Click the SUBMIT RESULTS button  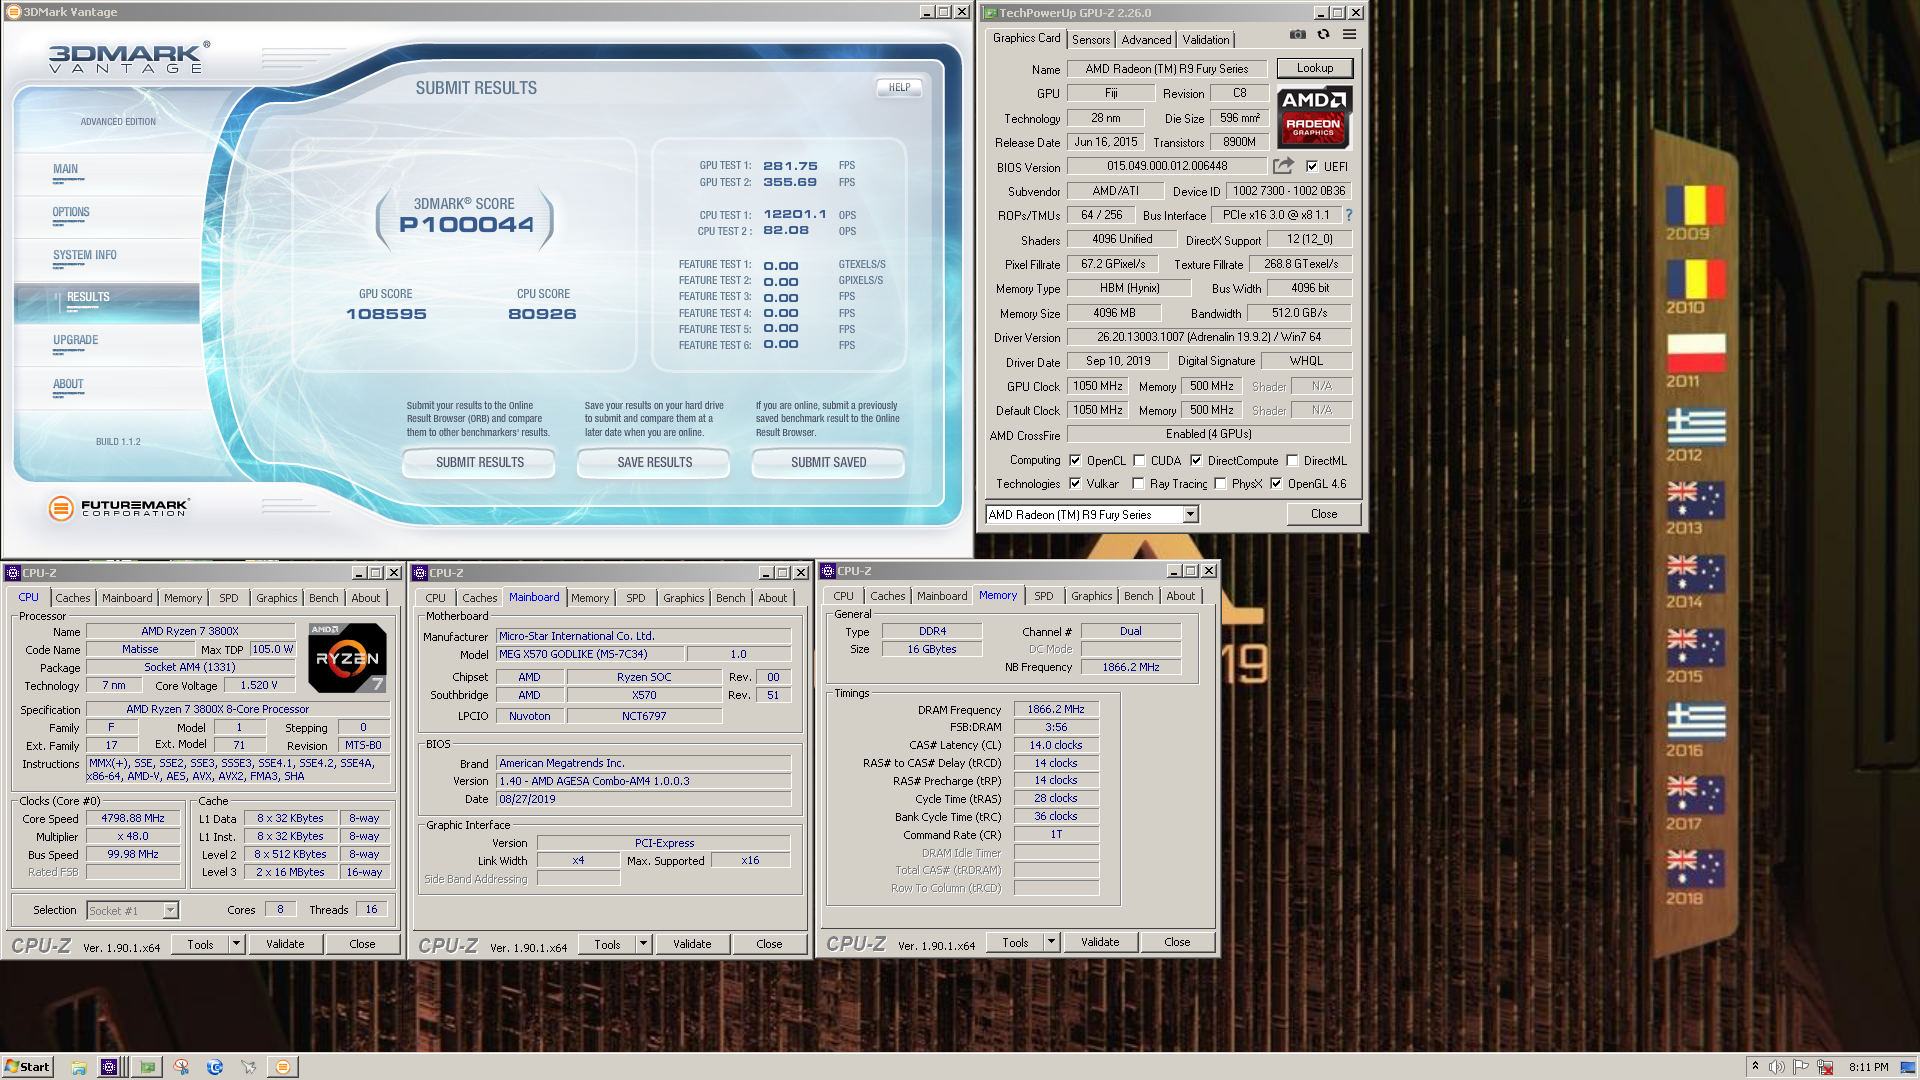[479, 463]
